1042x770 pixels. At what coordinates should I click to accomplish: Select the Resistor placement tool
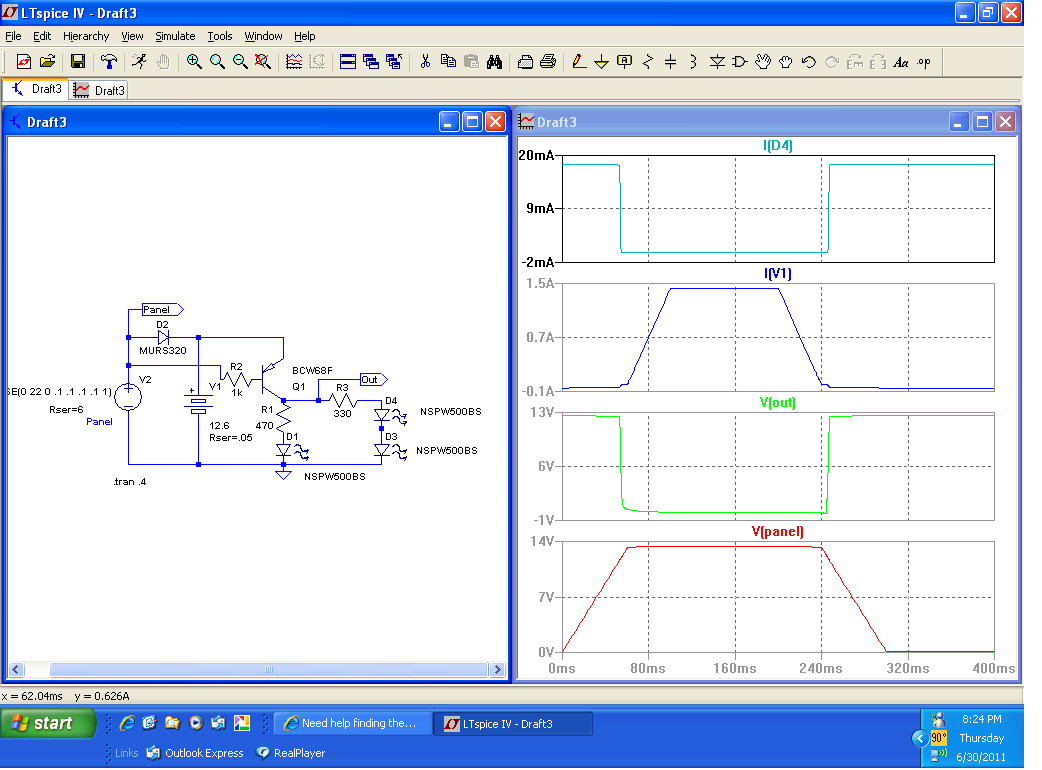(x=648, y=62)
